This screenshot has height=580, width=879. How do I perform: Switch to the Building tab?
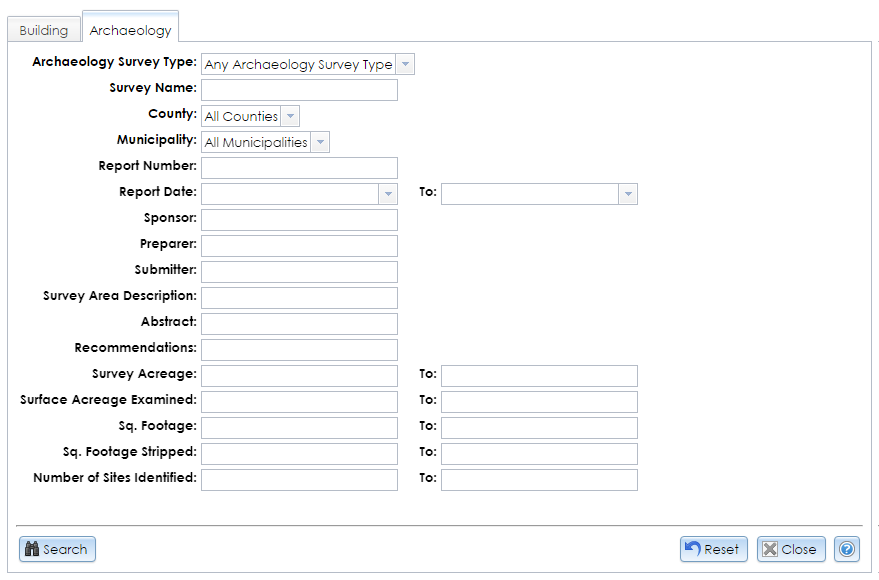[43, 30]
